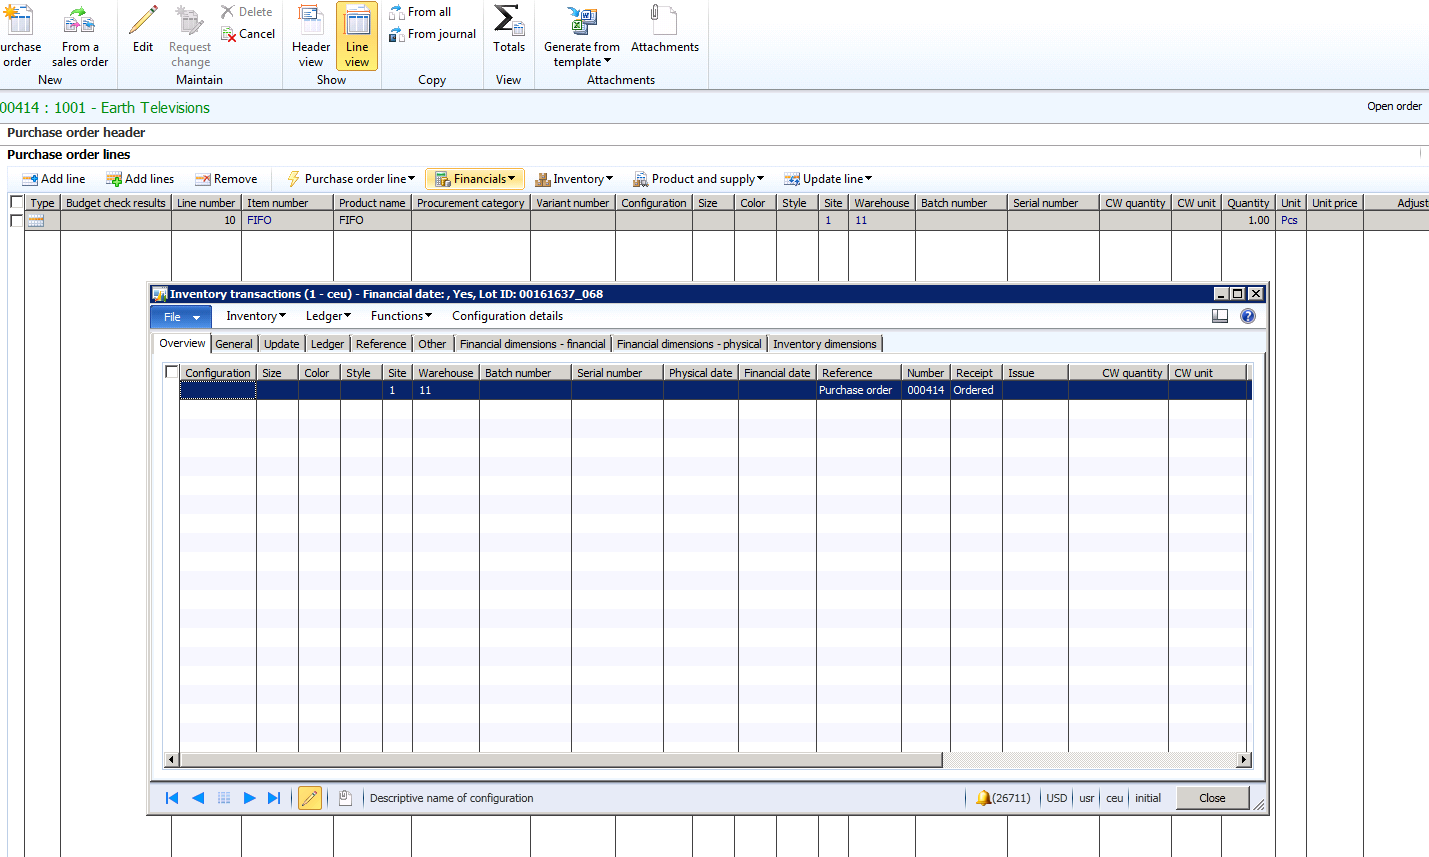Check the select-all box in order lines grid
This screenshot has height=857, width=1429.
16,202
